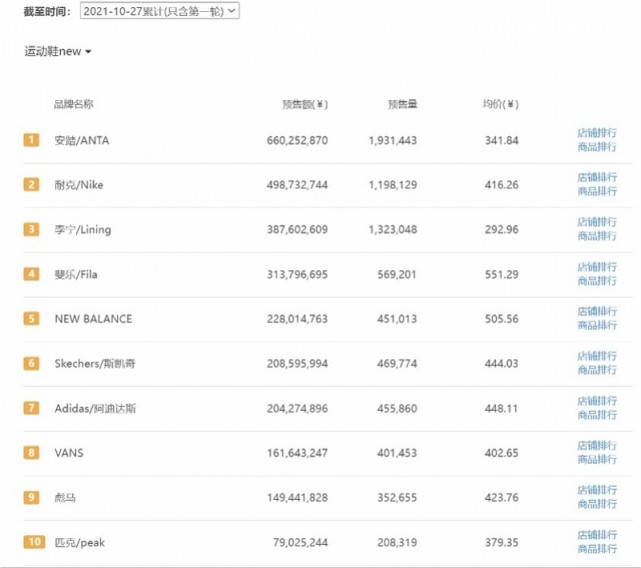Viewport: 641px width, 568px height.
Task: Select brand name 彪马
Action: click(65, 498)
